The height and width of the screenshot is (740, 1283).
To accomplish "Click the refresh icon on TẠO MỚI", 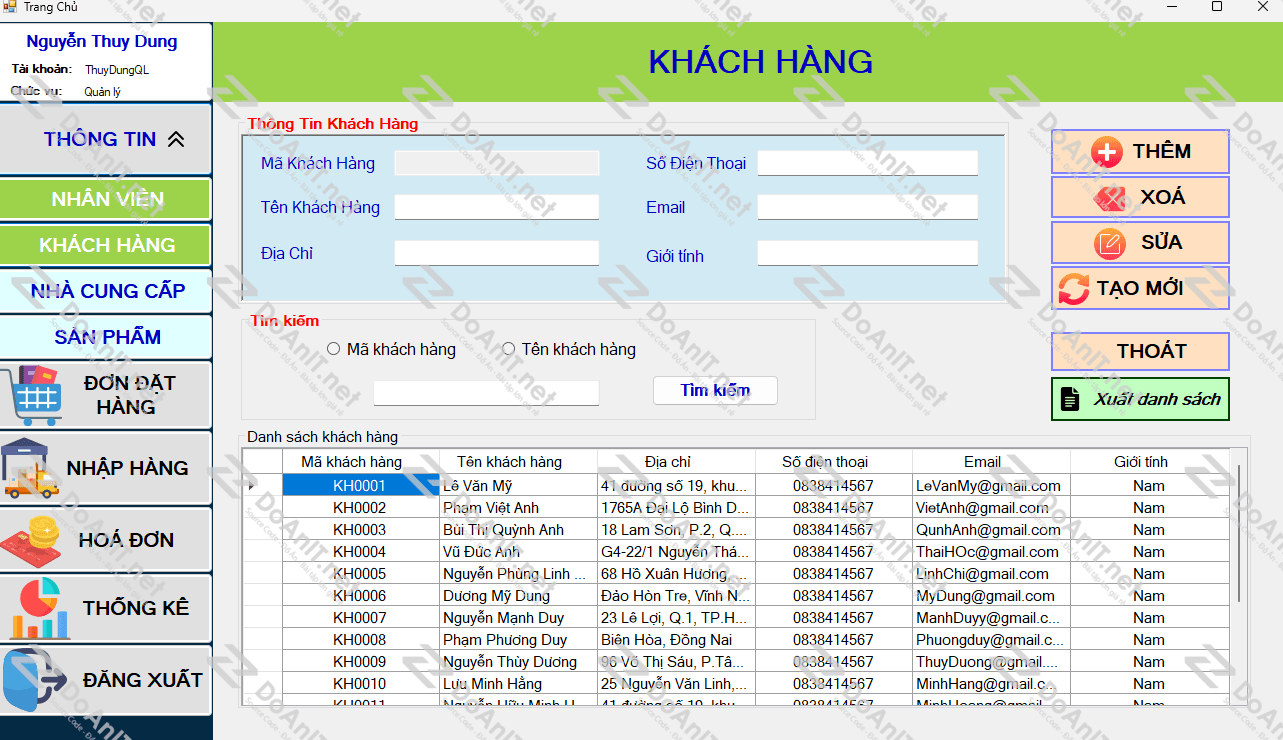I will pos(1073,289).
